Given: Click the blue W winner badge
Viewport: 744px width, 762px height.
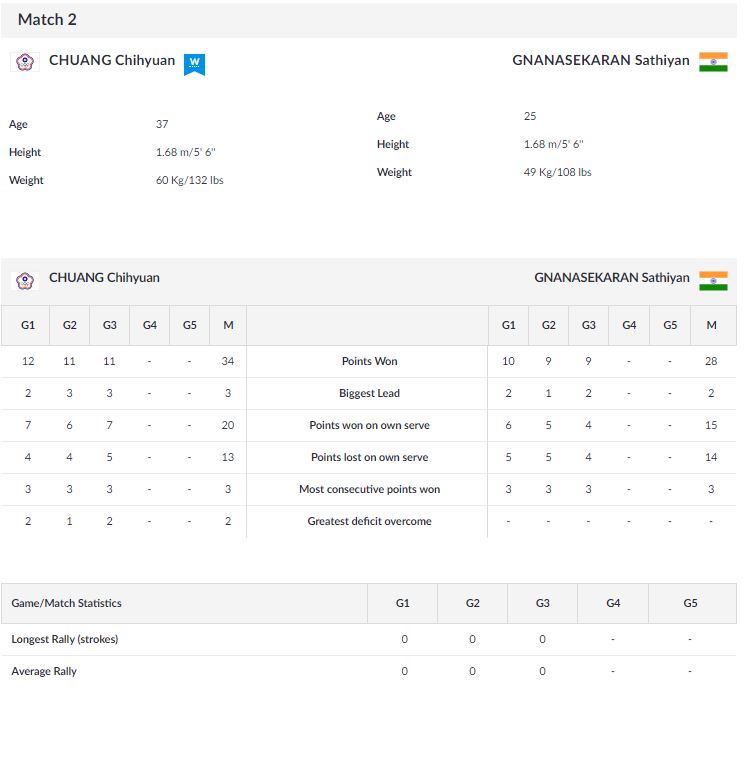Looking at the screenshot, I should 194,63.
